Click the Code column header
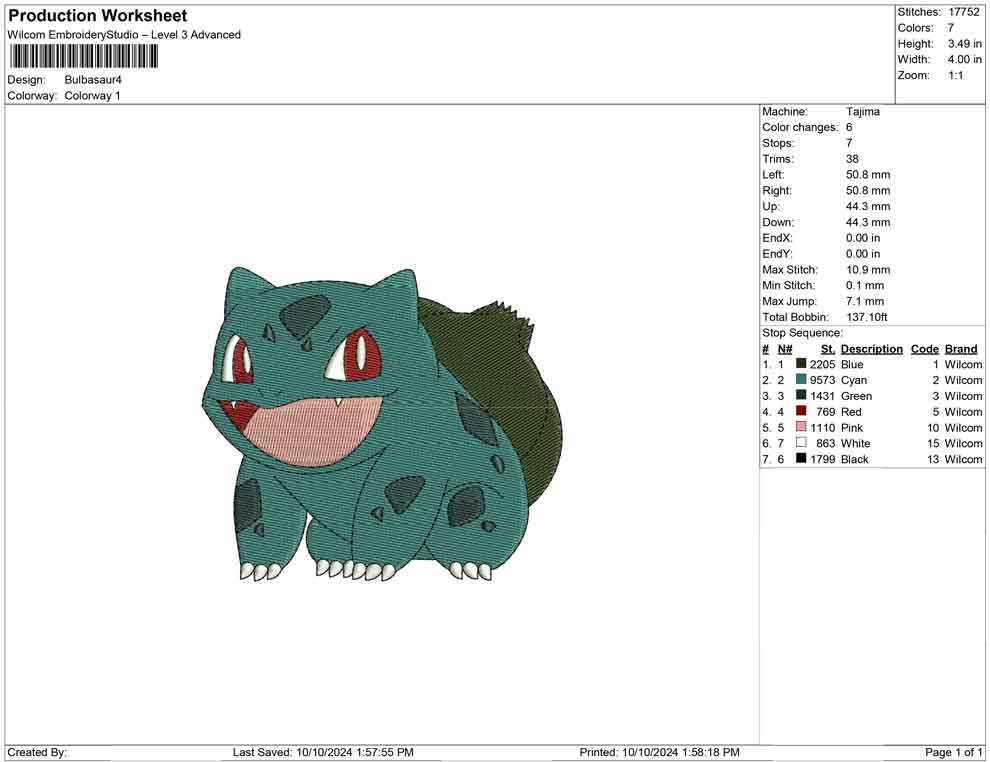Viewport: 990px width, 762px height. pyautogui.click(x=924, y=349)
